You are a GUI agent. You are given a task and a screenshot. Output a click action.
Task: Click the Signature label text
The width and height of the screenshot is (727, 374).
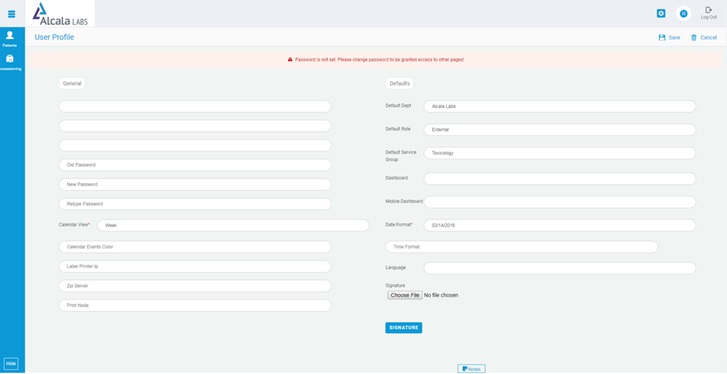395,285
